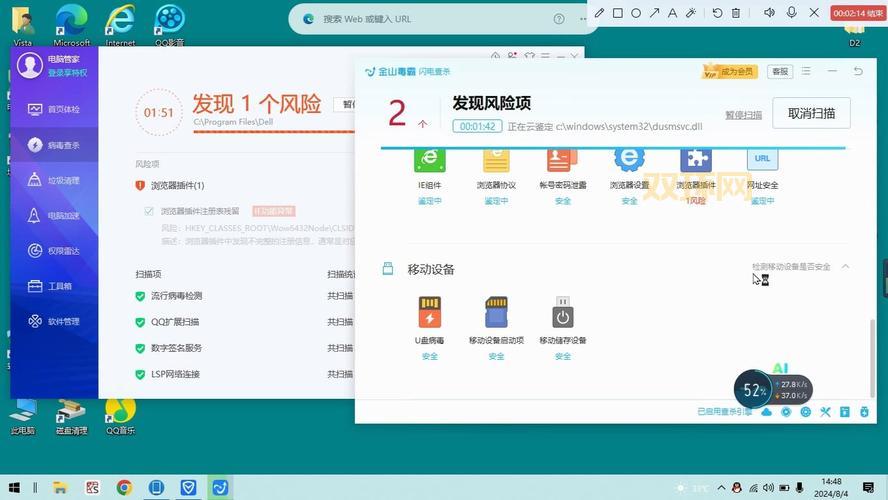Image resolution: width=888 pixels, height=500 pixels.
Task: Click the trash icon to clear annotations
Action: tap(736, 12)
